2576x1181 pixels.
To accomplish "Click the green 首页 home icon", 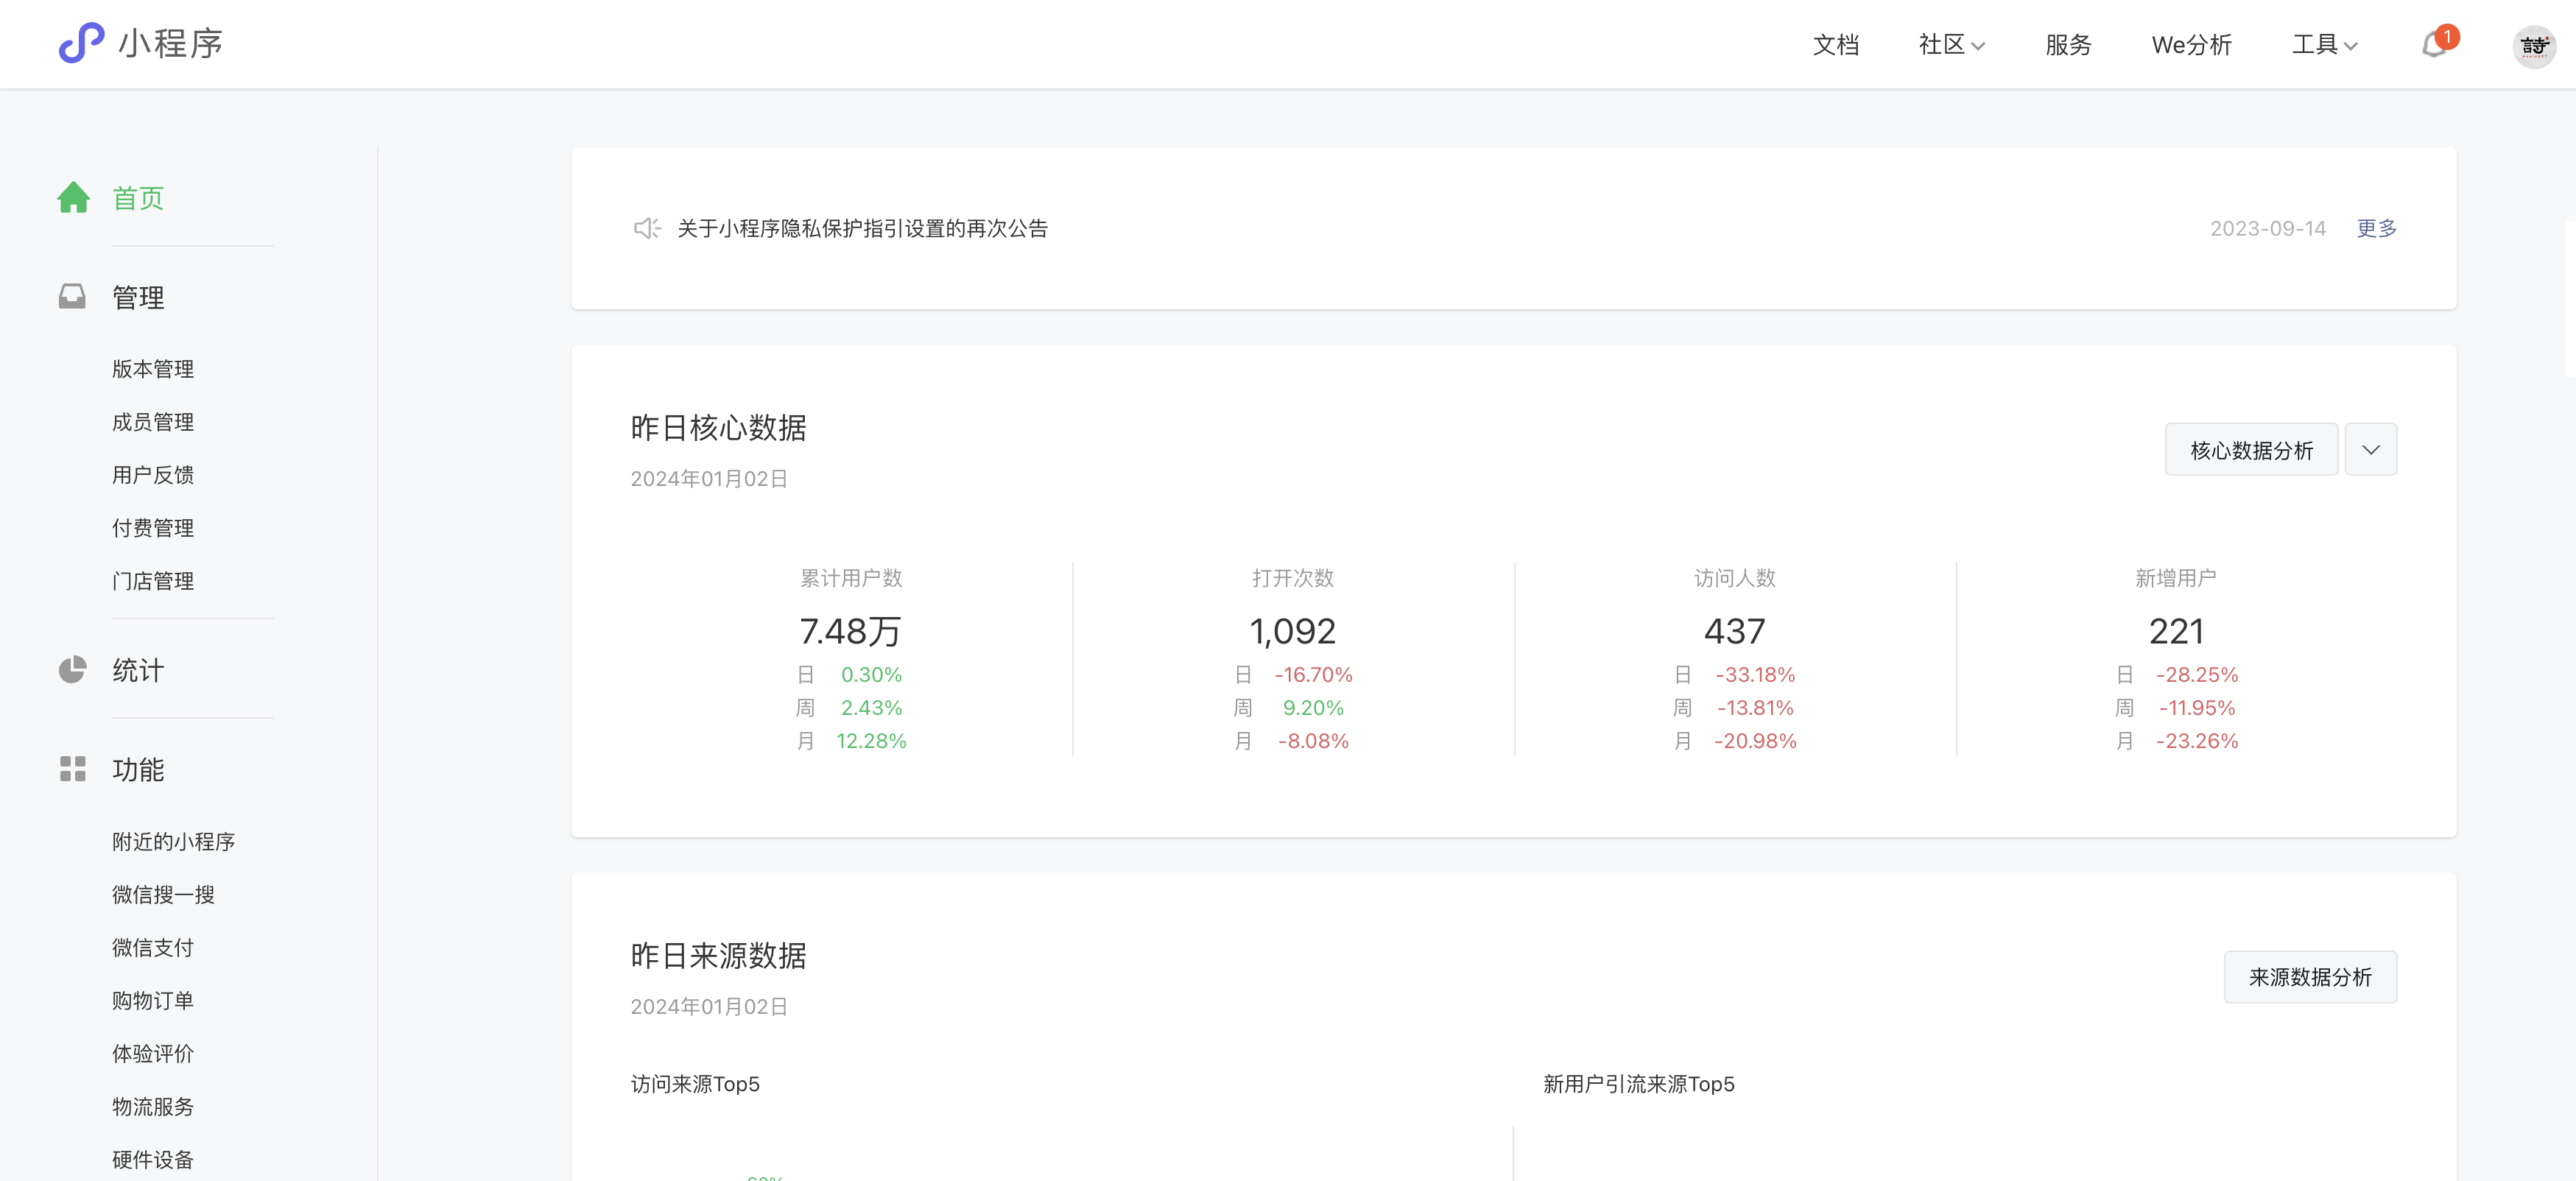I will point(73,198).
